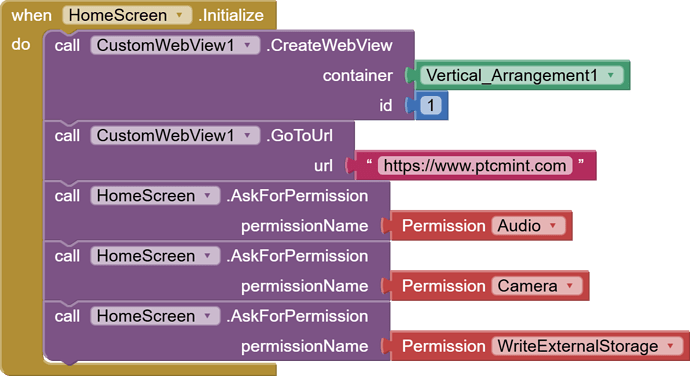This screenshot has width=690, height=376.
Task: Select the when HomeScreen.Initialize event block
Action: [31, 15]
